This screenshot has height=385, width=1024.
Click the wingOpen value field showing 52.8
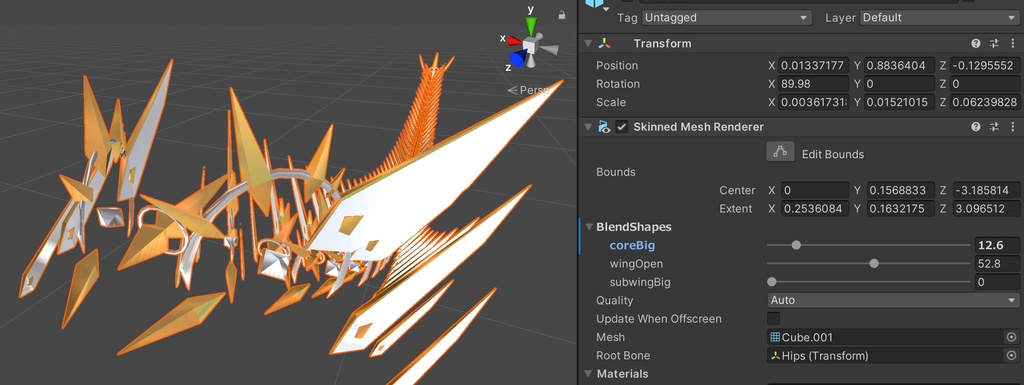(998, 264)
